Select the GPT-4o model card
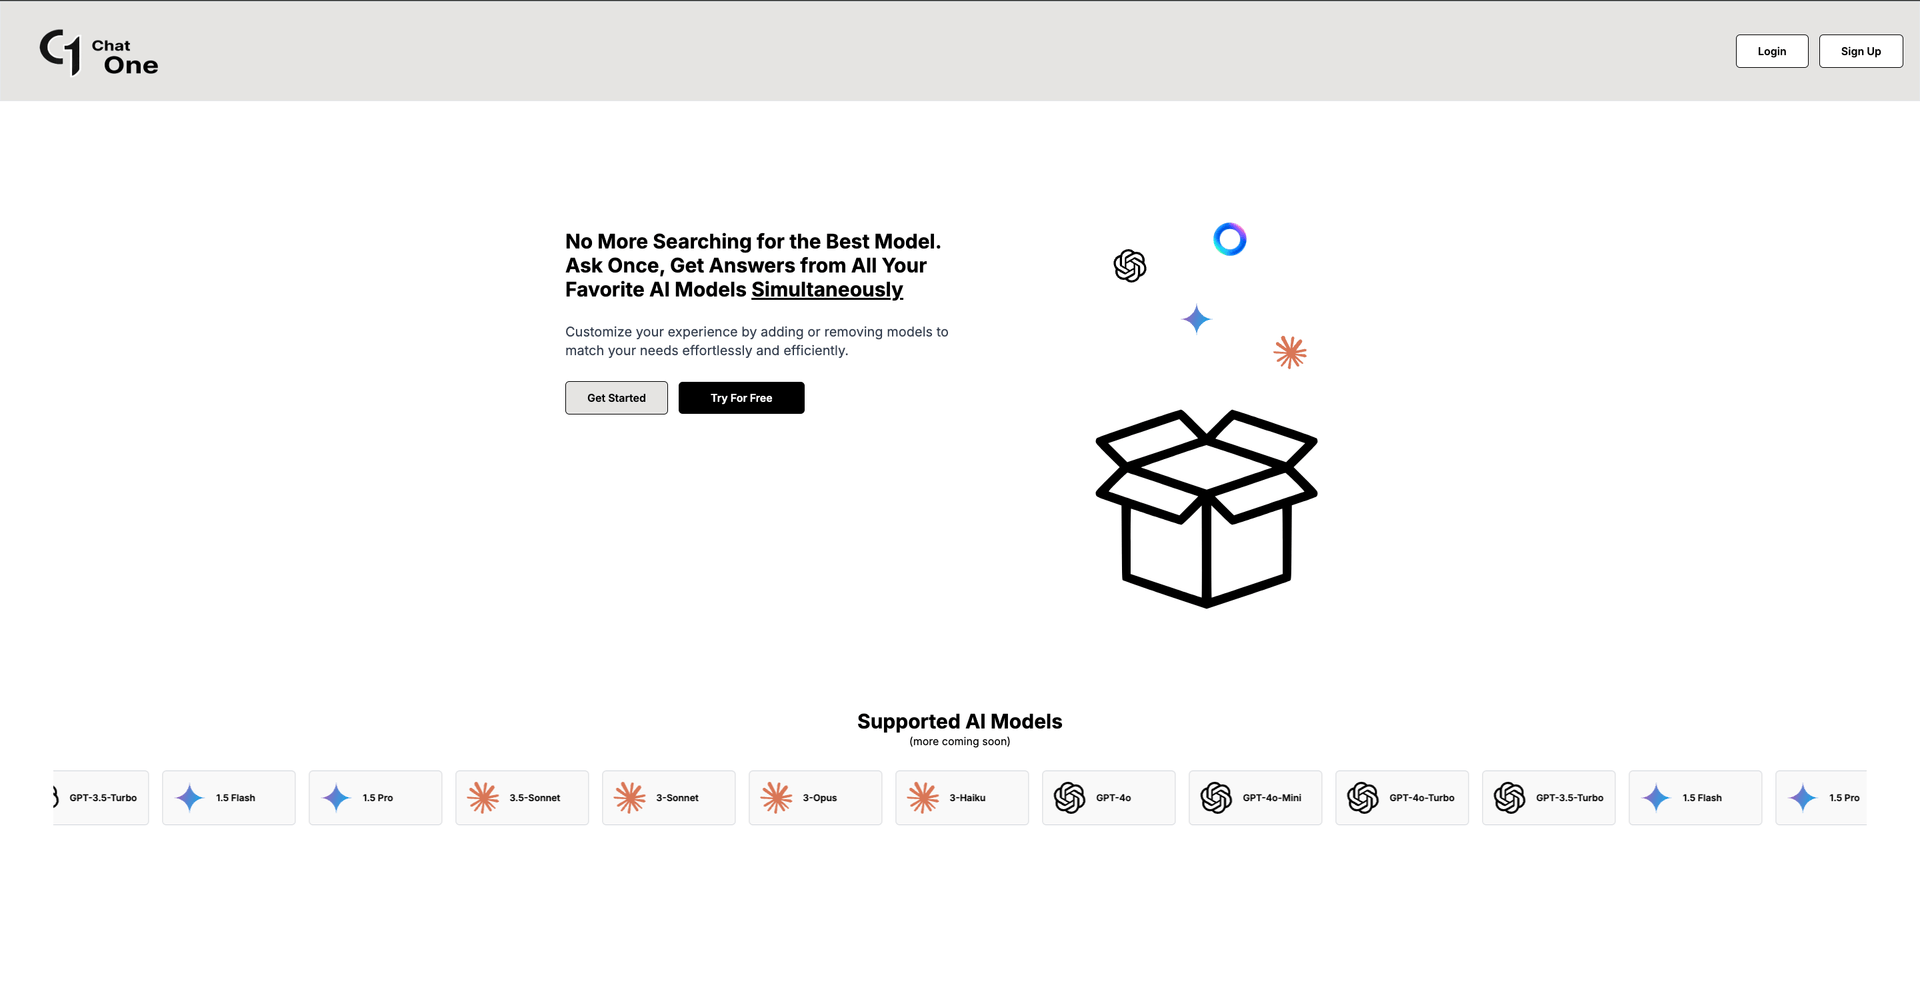This screenshot has width=1920, height=985. (1108, 798)
